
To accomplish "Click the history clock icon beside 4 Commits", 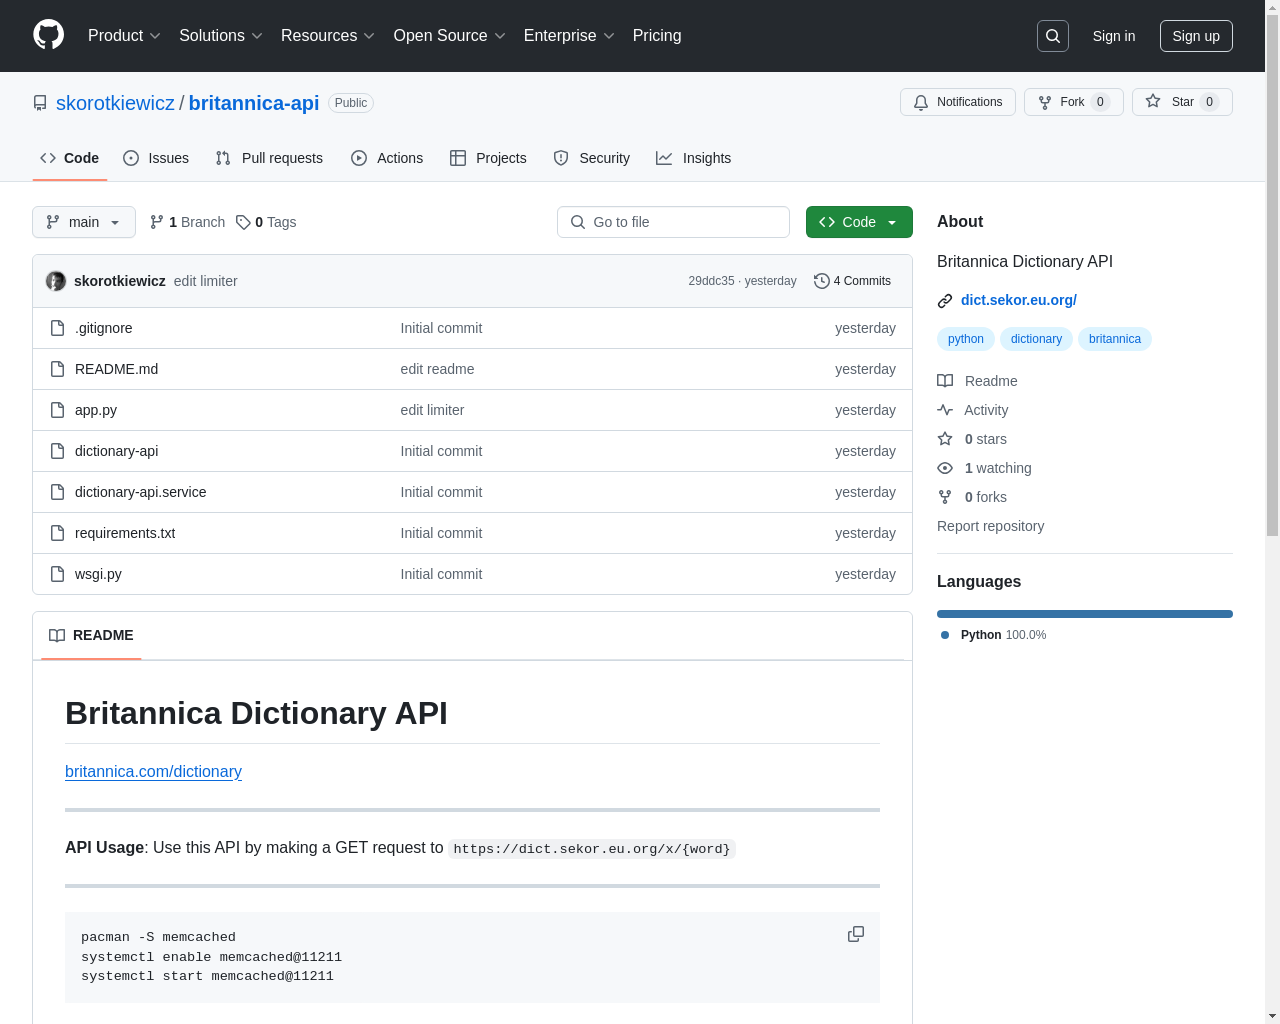I will (x=822, y=281).
